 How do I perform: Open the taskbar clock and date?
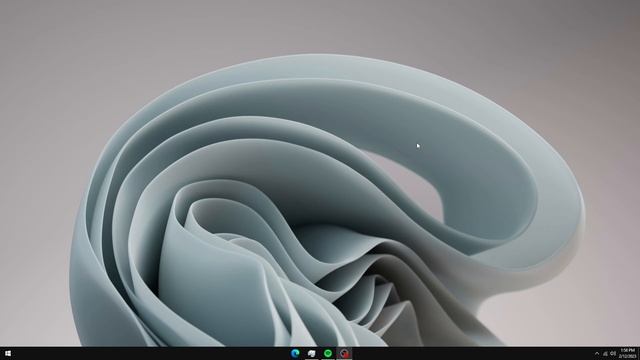coord(627,353)
